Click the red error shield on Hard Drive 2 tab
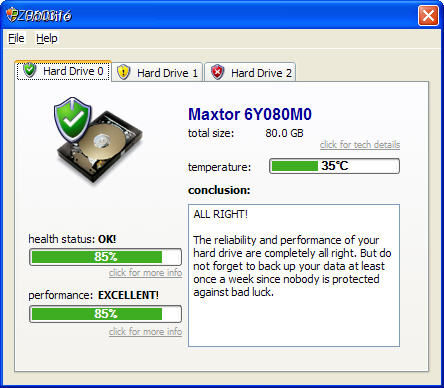 pos(217,72)
